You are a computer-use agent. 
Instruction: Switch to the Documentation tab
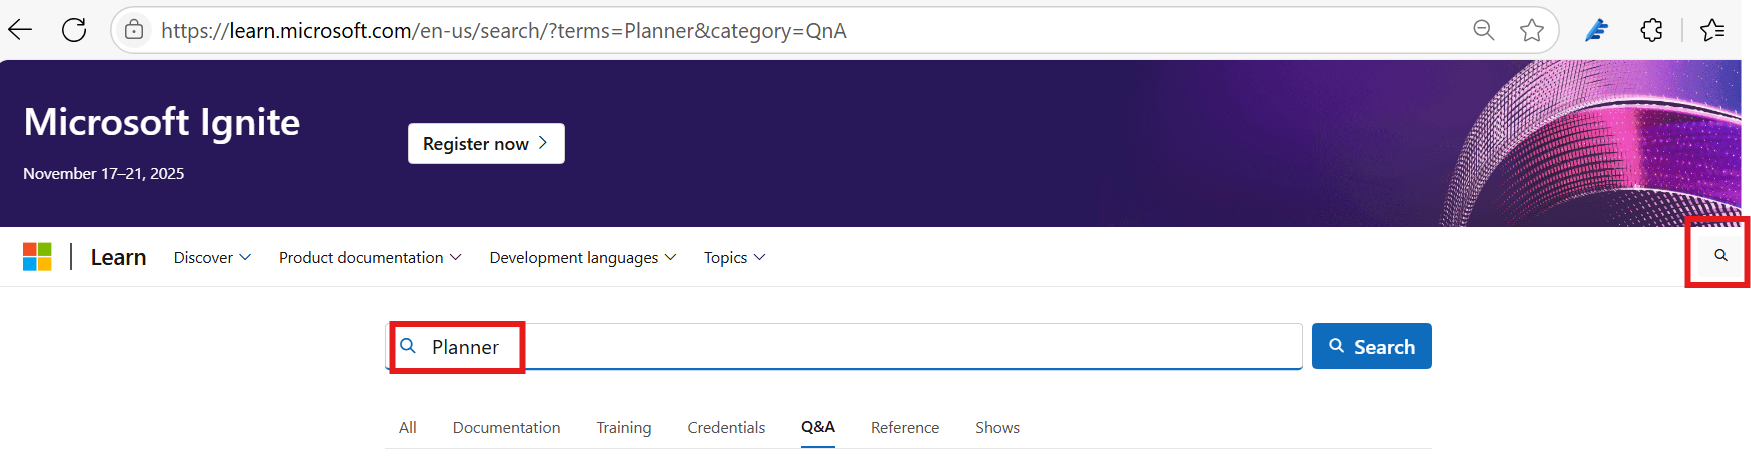coord(506,427)
